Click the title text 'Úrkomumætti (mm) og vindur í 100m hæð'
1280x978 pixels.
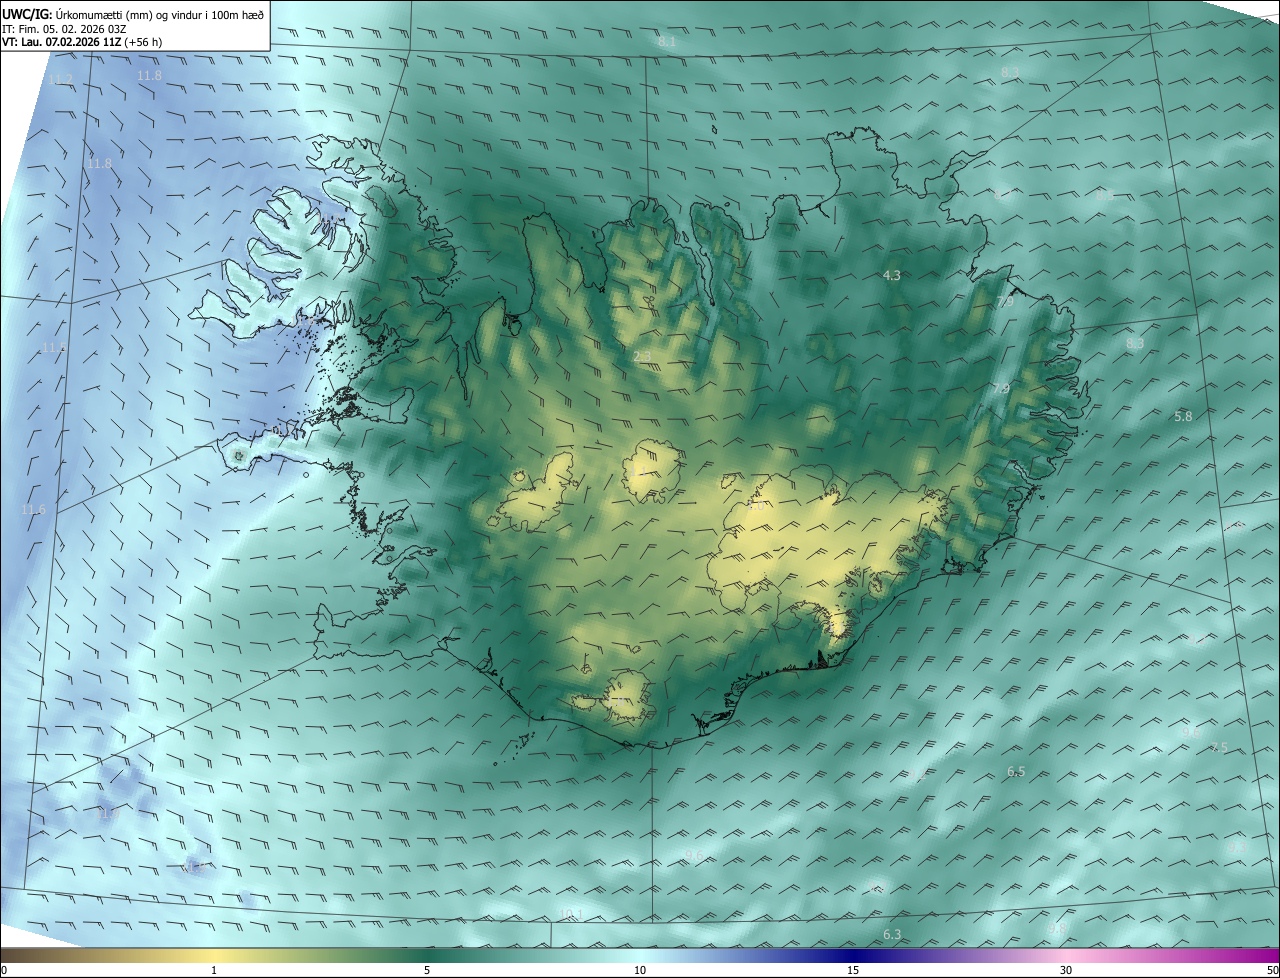point(159,14)
